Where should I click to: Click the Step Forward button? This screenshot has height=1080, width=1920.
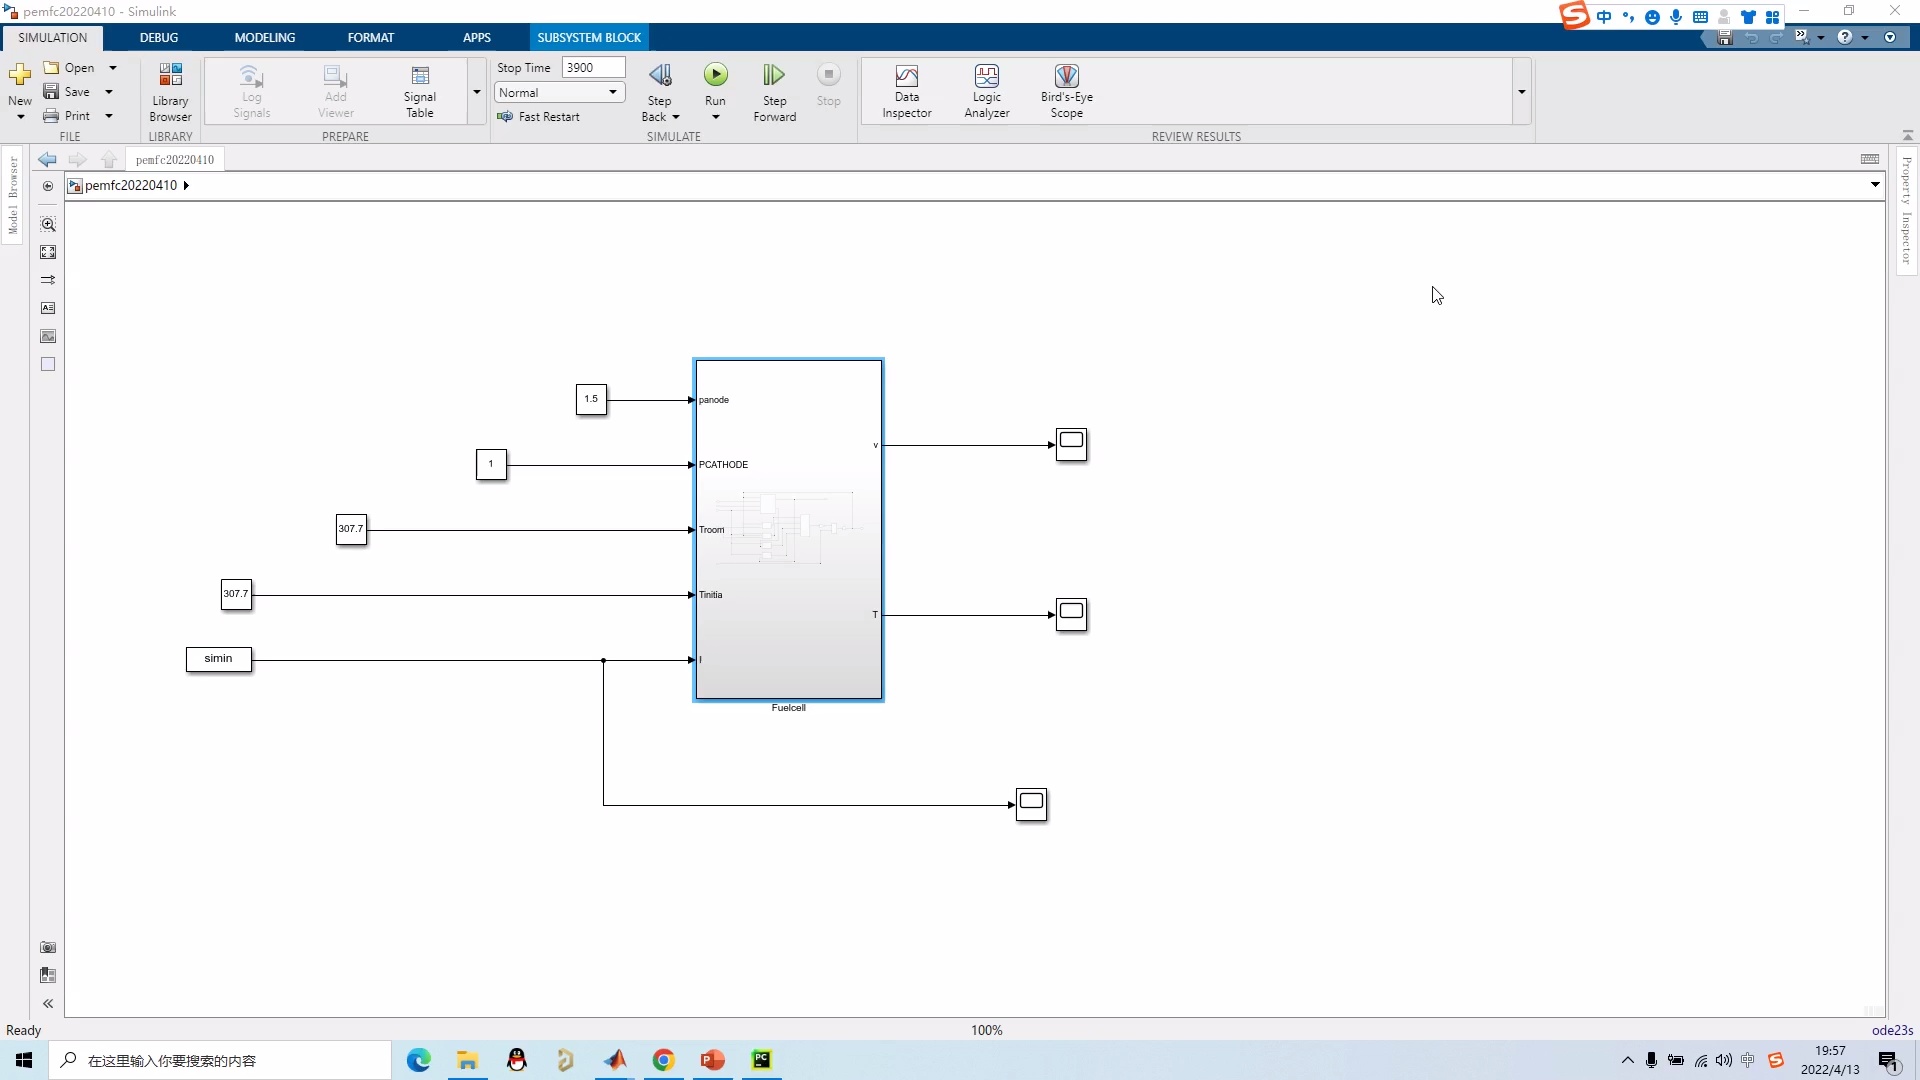(x=774, y=91)
